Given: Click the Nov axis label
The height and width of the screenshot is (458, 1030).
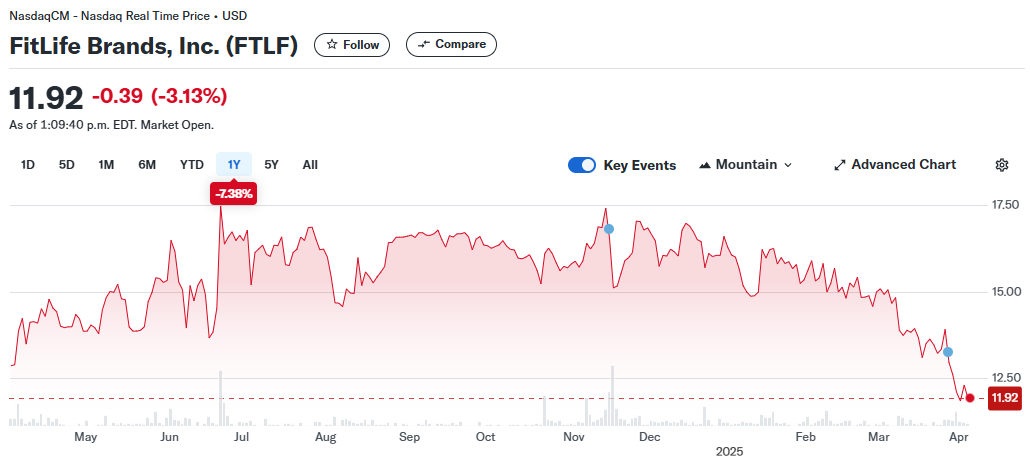Looking at the screenshot, I should point(574,437).
